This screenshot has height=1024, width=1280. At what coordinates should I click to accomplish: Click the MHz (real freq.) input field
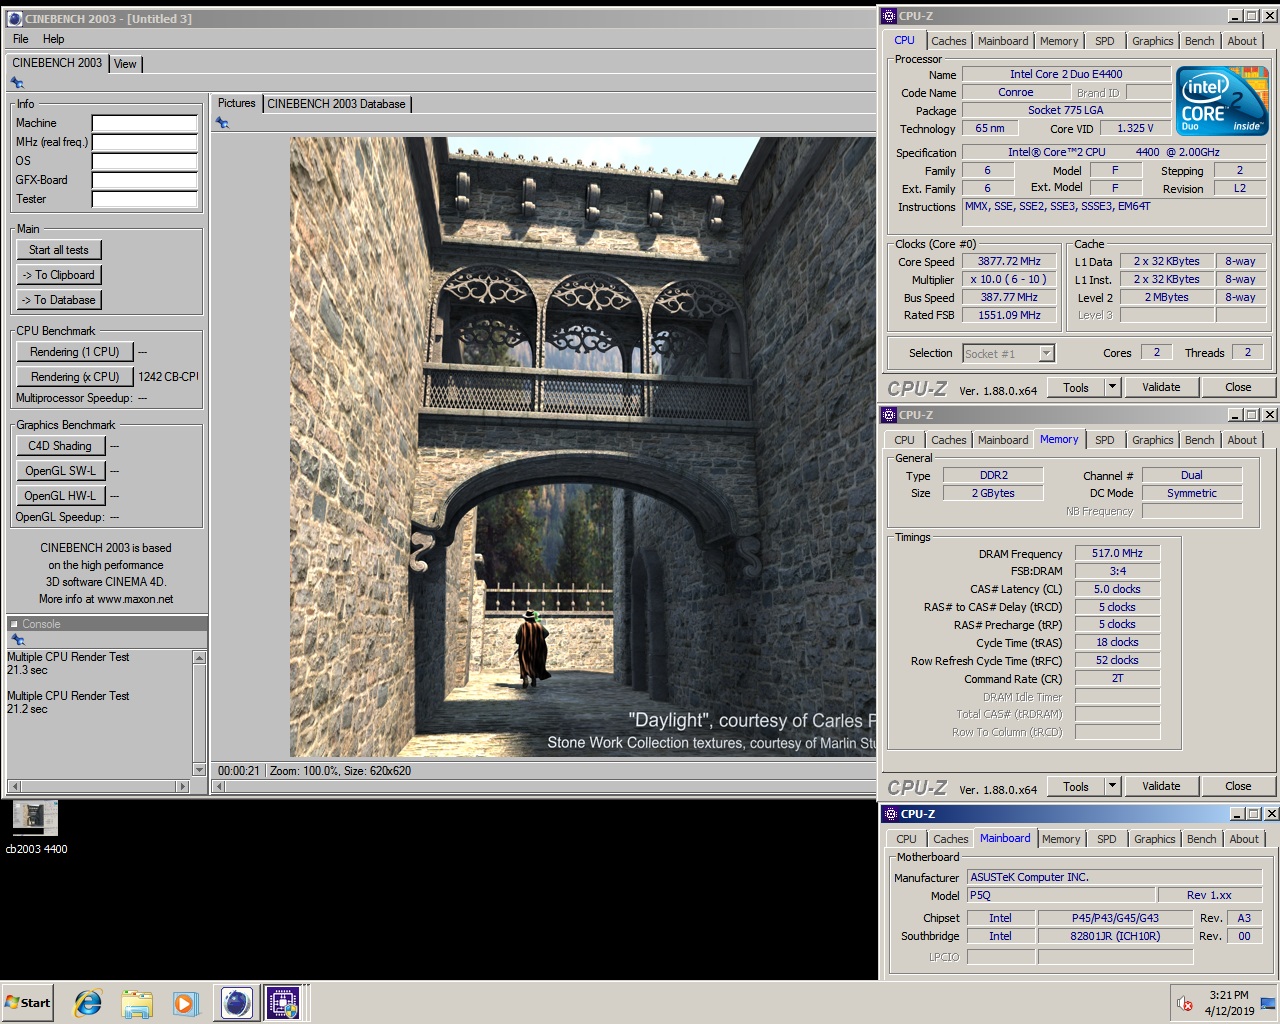[145, 142]
